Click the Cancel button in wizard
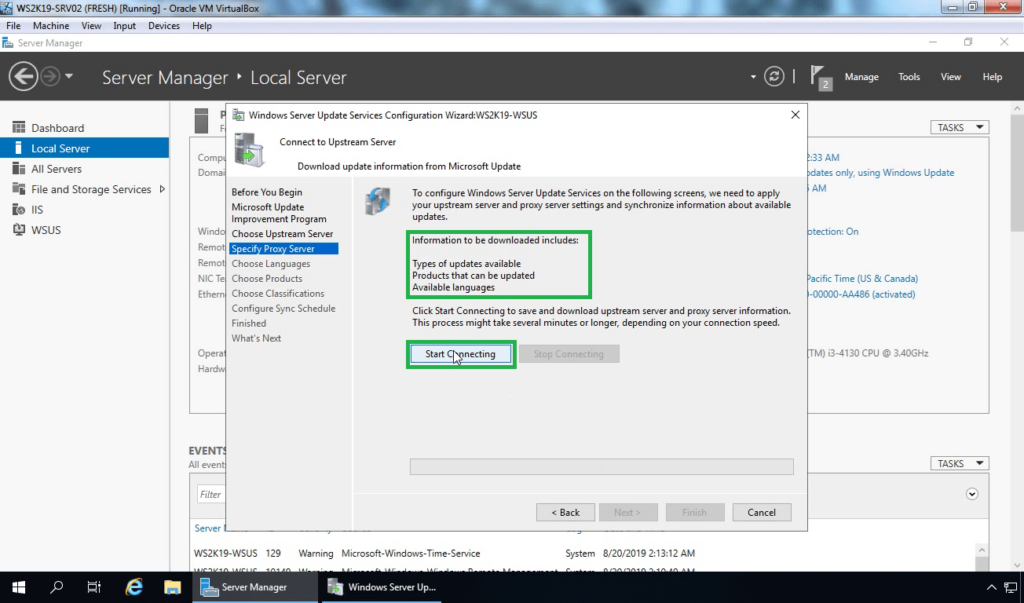This screenshot has height=603, width=1024. pos(761,512)
